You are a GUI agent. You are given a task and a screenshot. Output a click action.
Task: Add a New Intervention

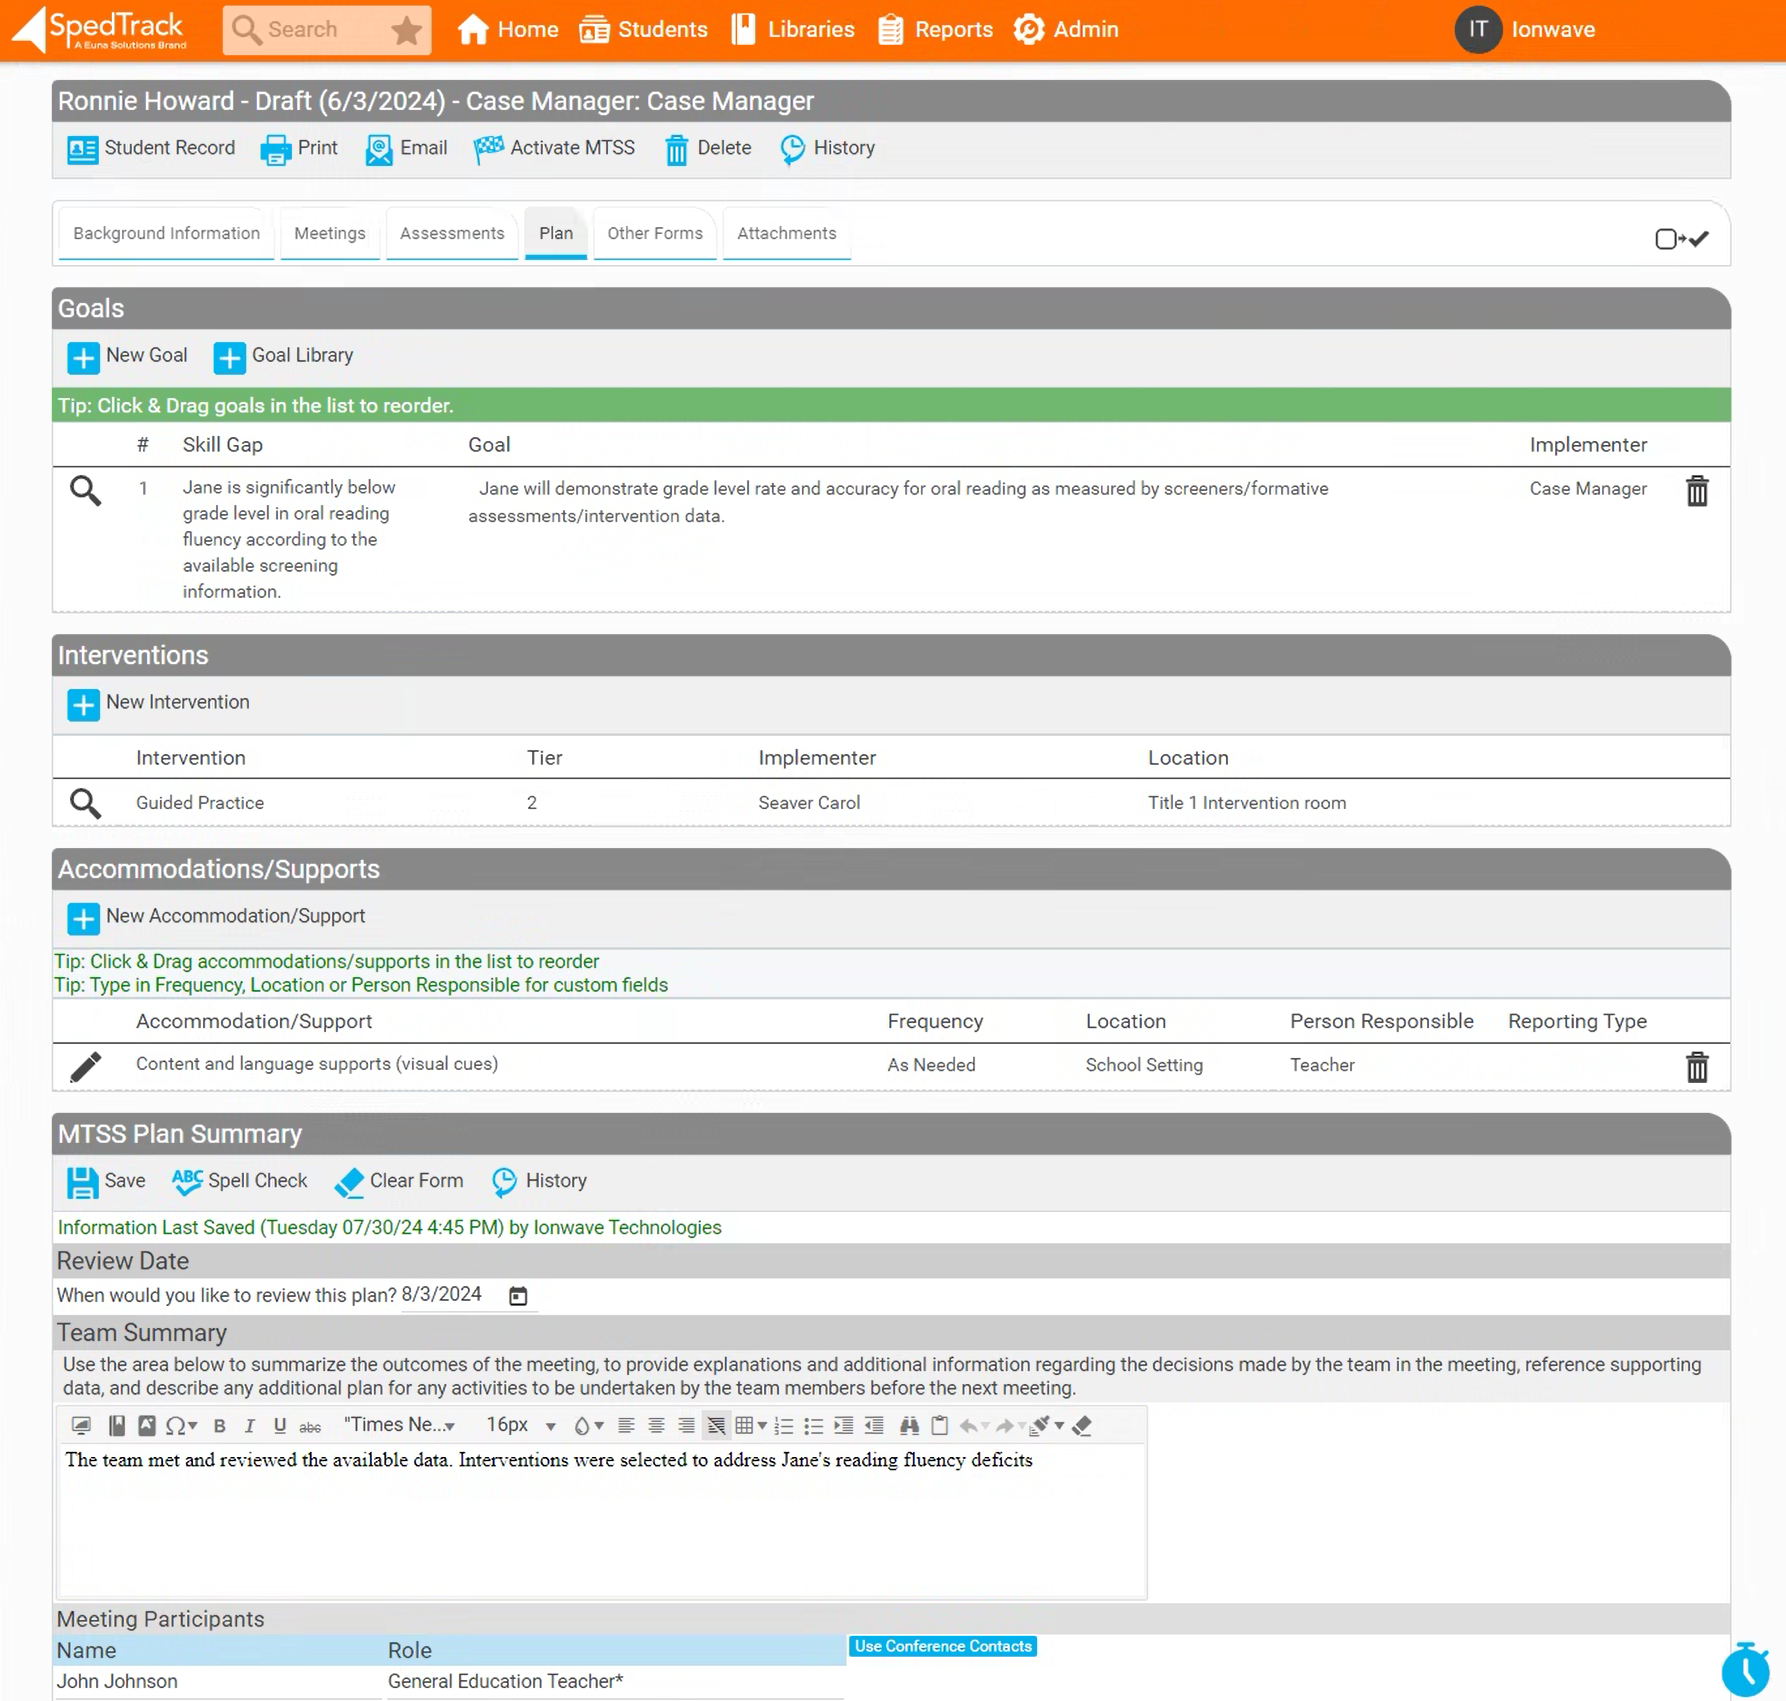coord(159,703)
